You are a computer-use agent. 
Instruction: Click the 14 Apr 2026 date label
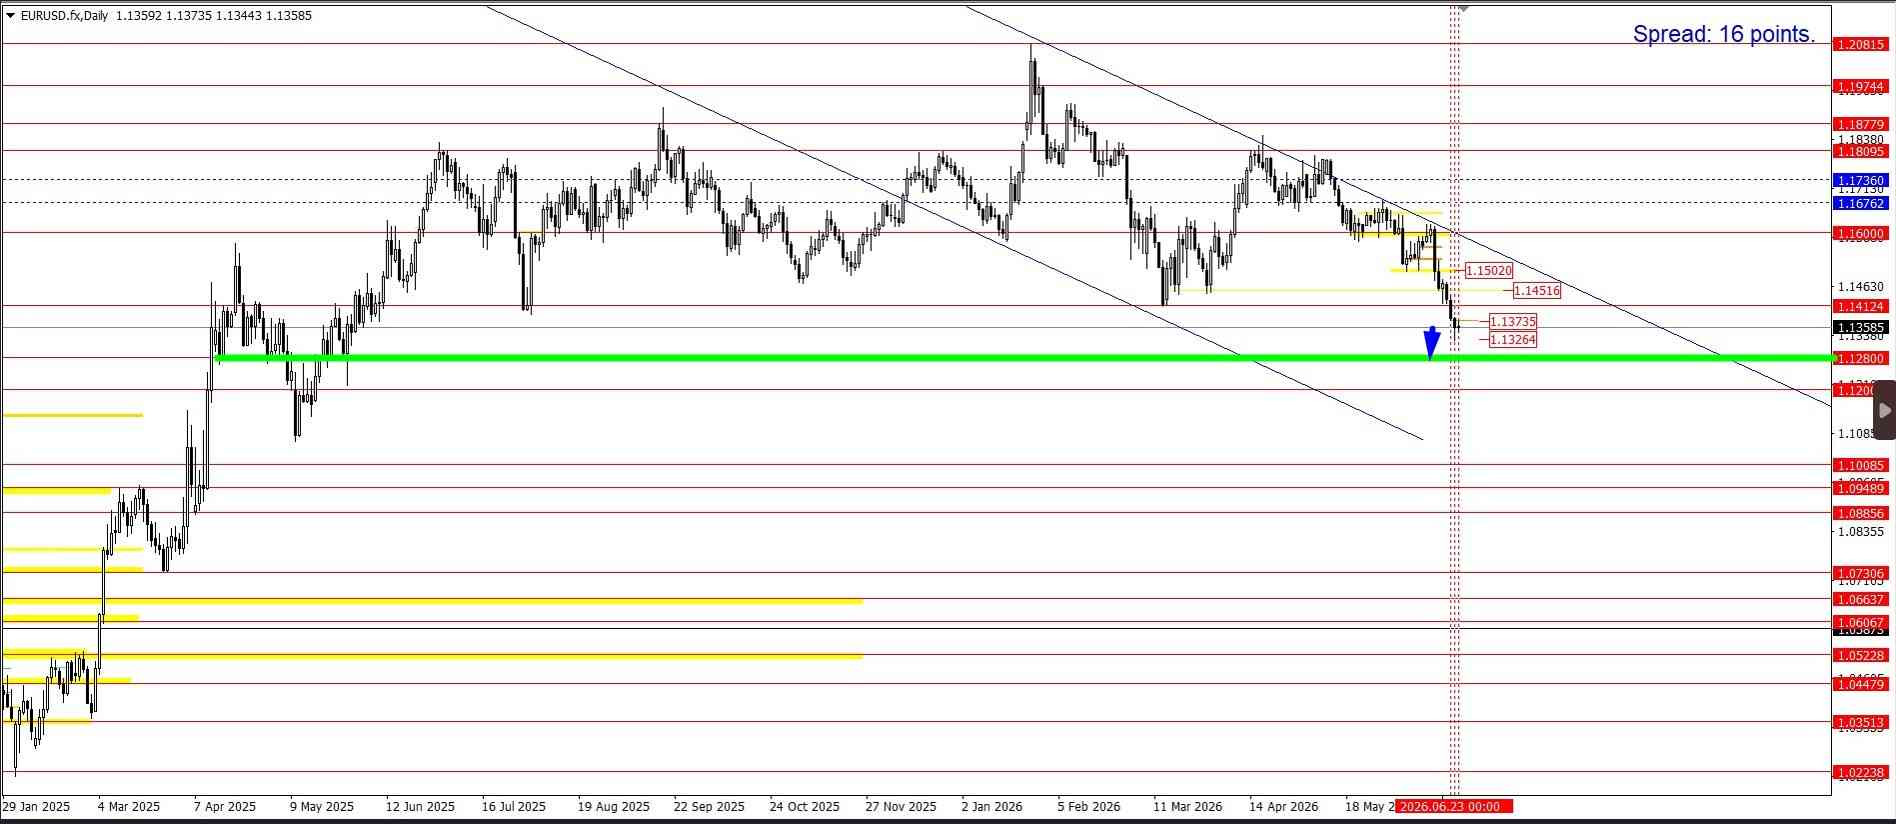tap(1283, 807)
